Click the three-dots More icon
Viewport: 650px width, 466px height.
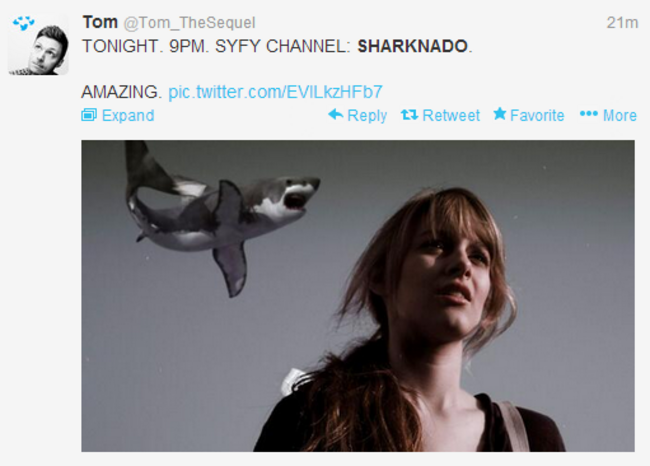pos(589,113)
